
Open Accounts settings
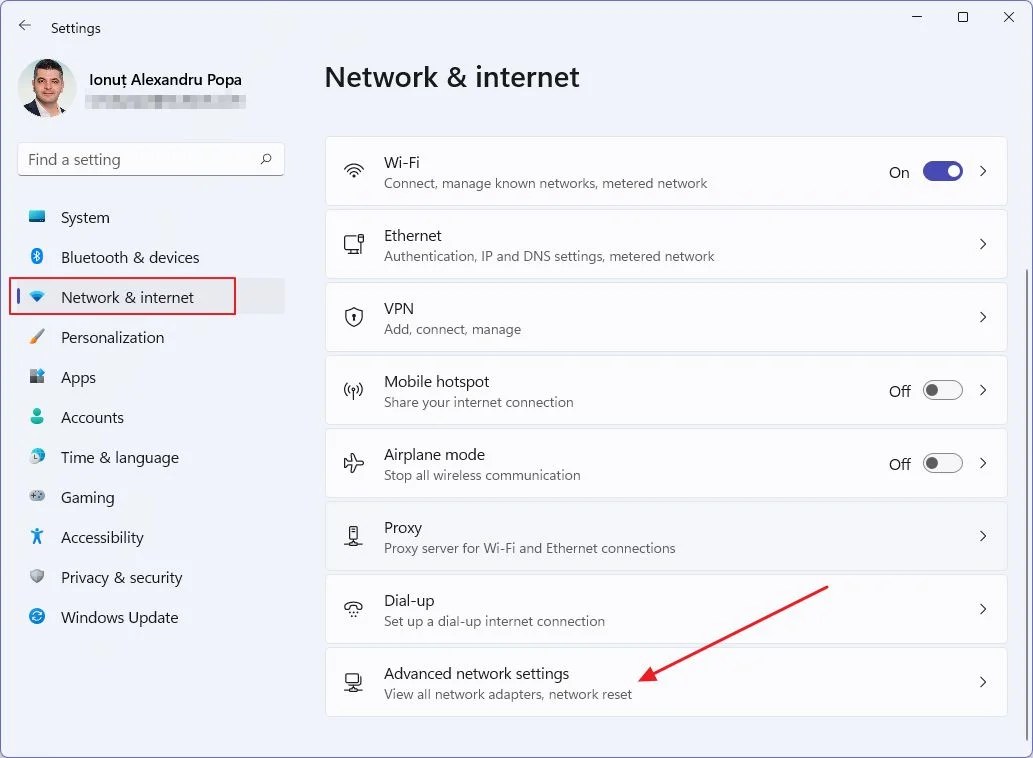[x=92, y=417]
